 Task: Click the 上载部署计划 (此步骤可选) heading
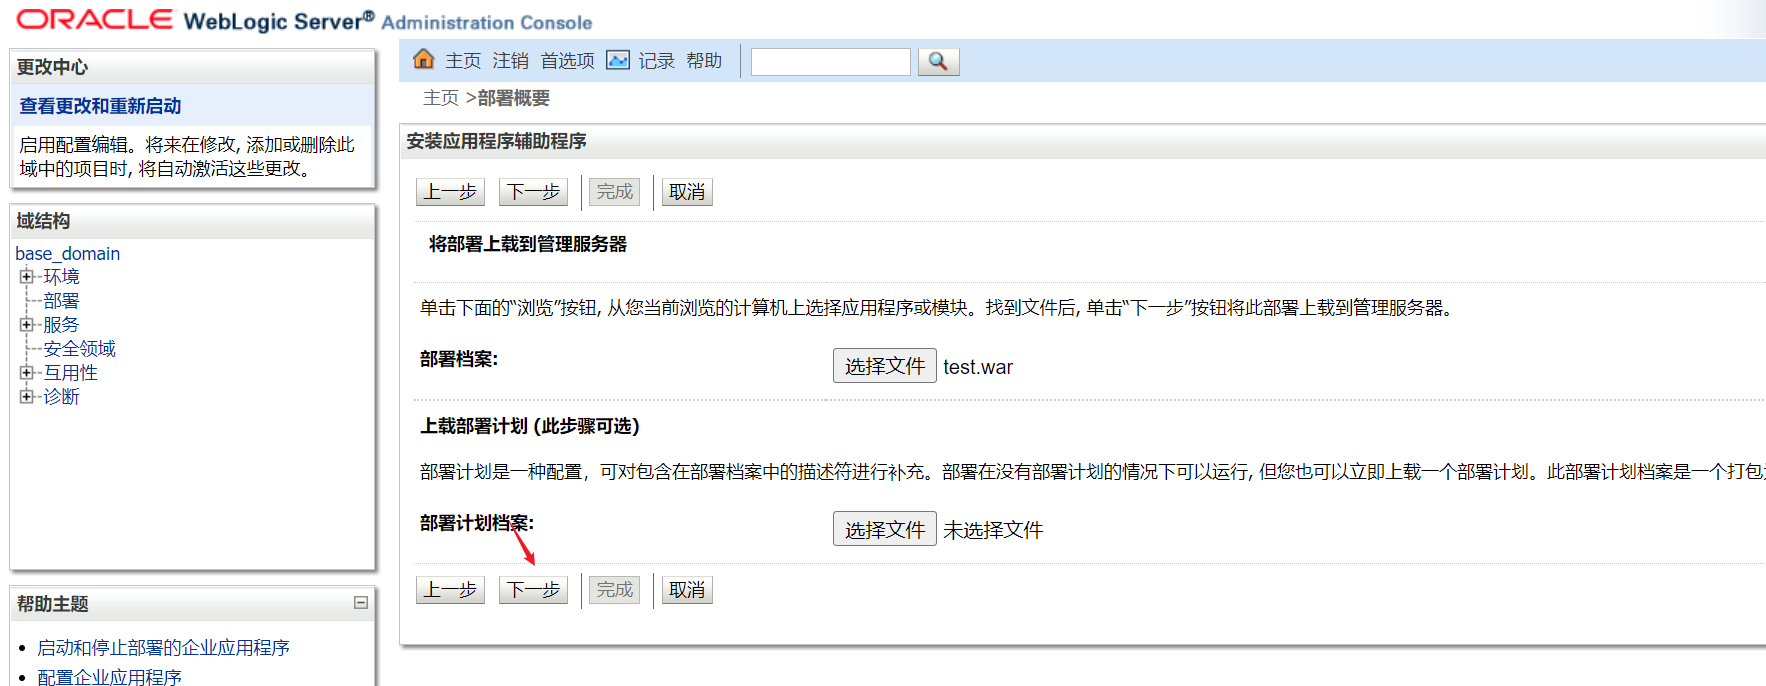click(x=530, y=426)
